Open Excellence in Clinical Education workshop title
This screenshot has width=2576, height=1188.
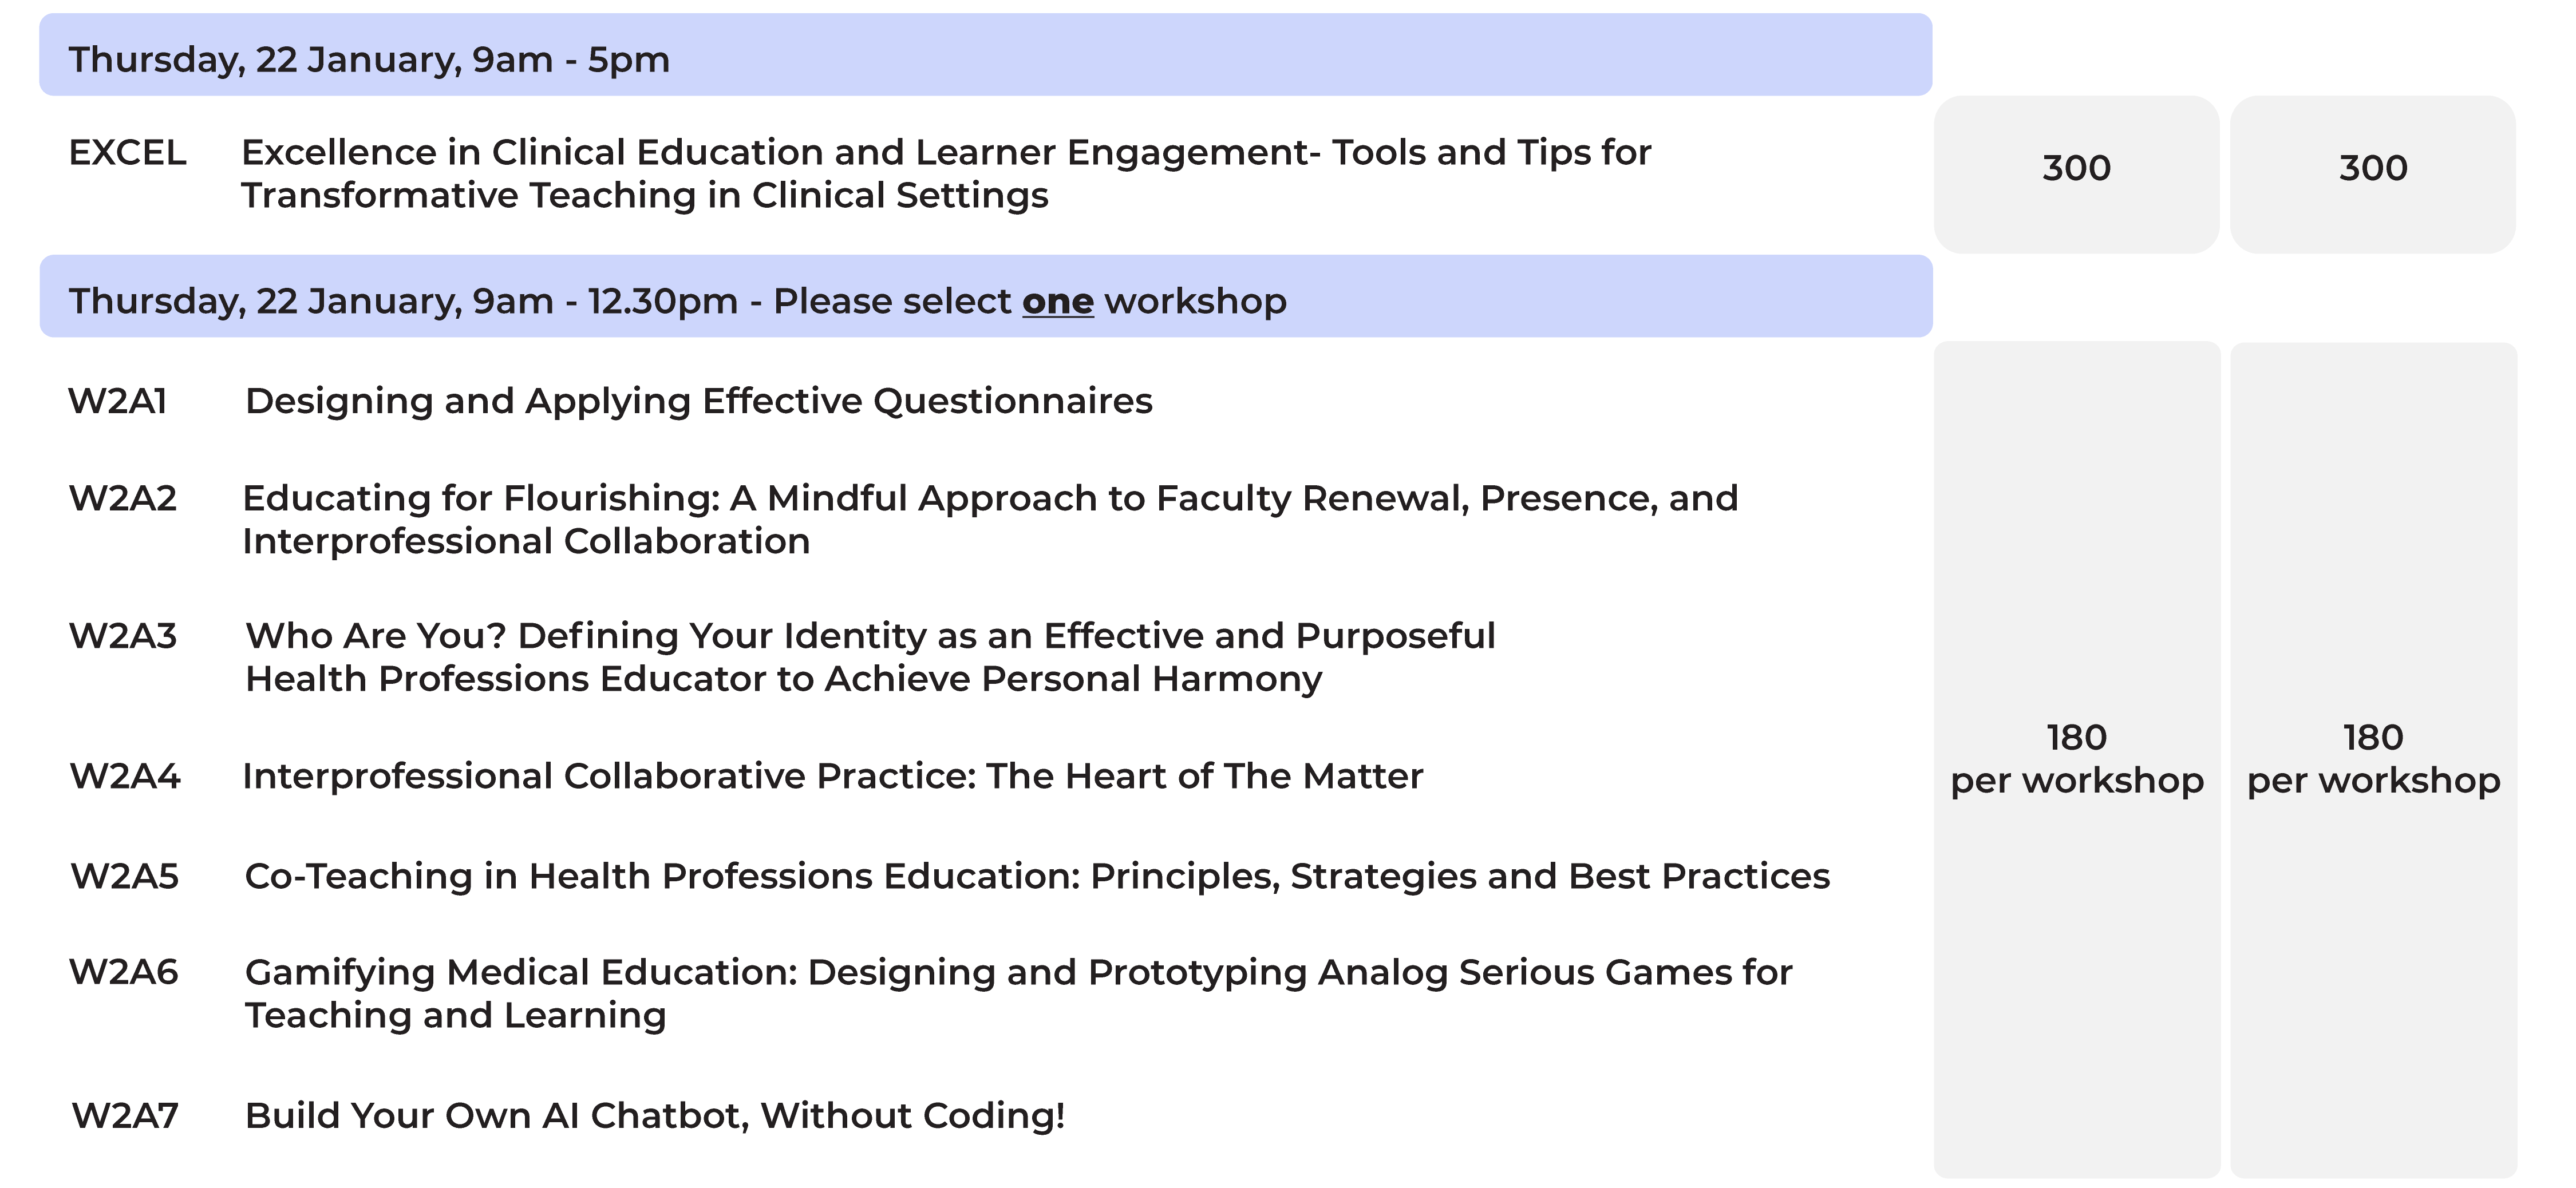click(x=945, y=174)
